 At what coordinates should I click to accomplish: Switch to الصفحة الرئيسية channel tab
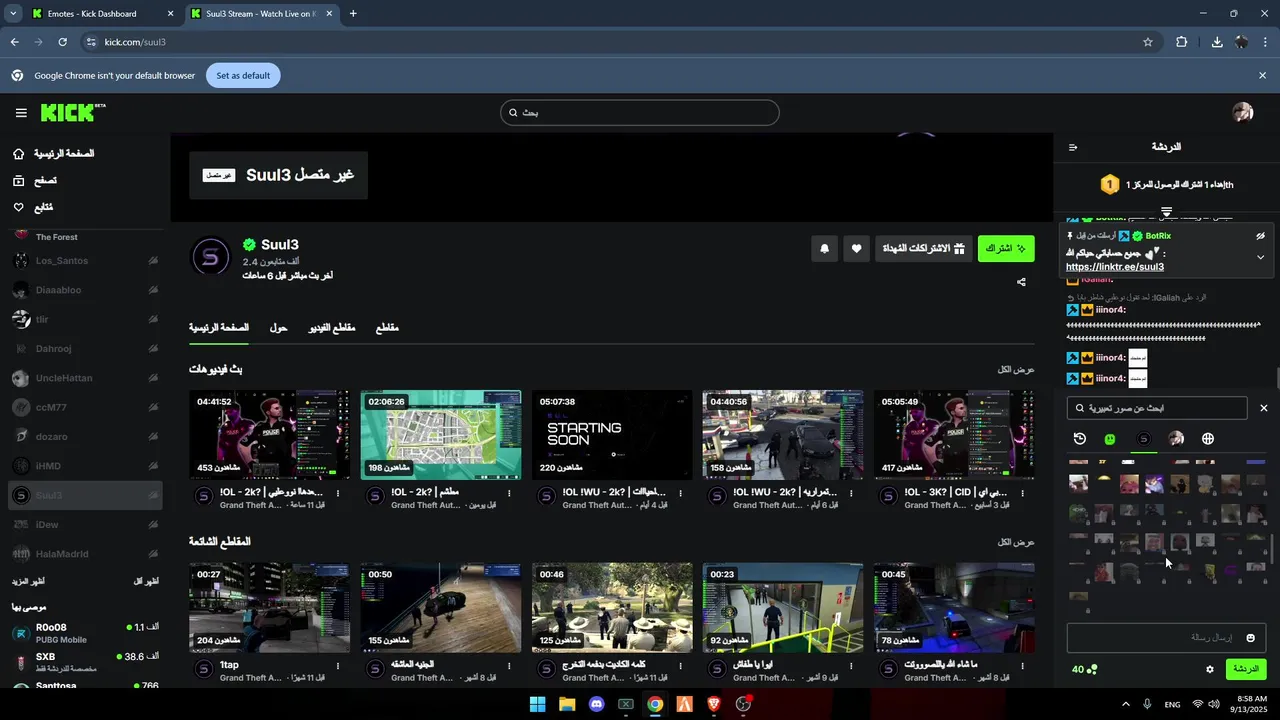[219, 328]
